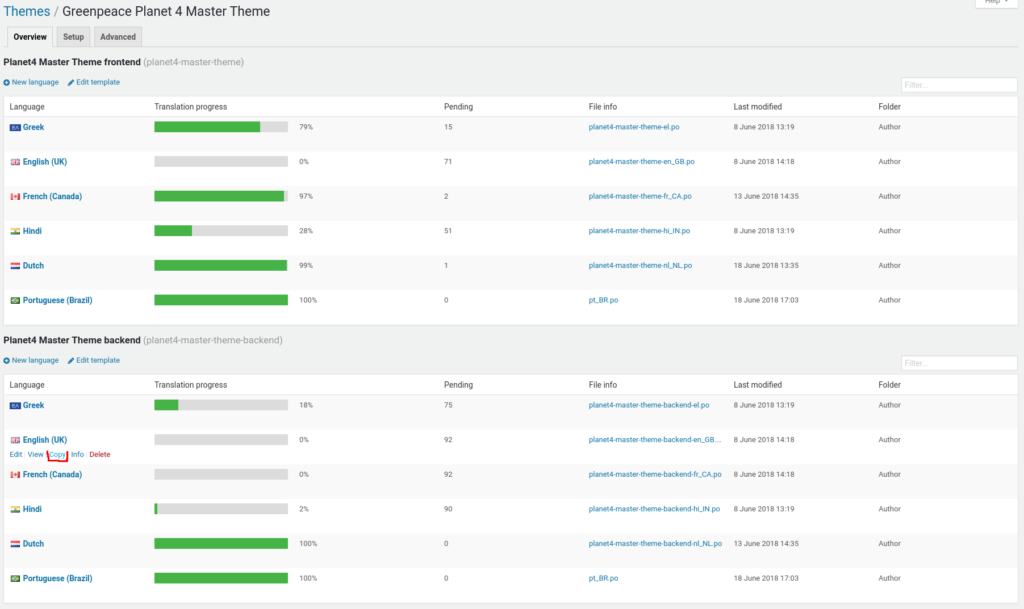Click the Hindi flag icon in frontend table

[15, 231]
